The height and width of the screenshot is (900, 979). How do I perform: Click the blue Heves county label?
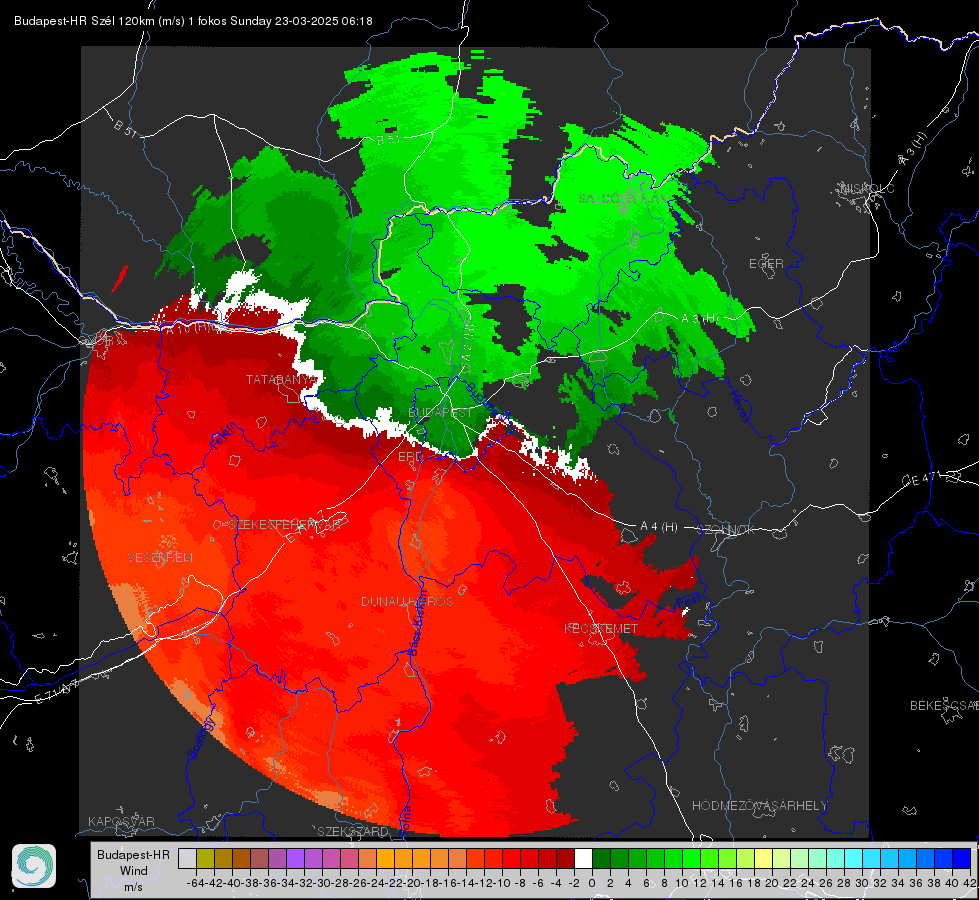pos(739,405)
